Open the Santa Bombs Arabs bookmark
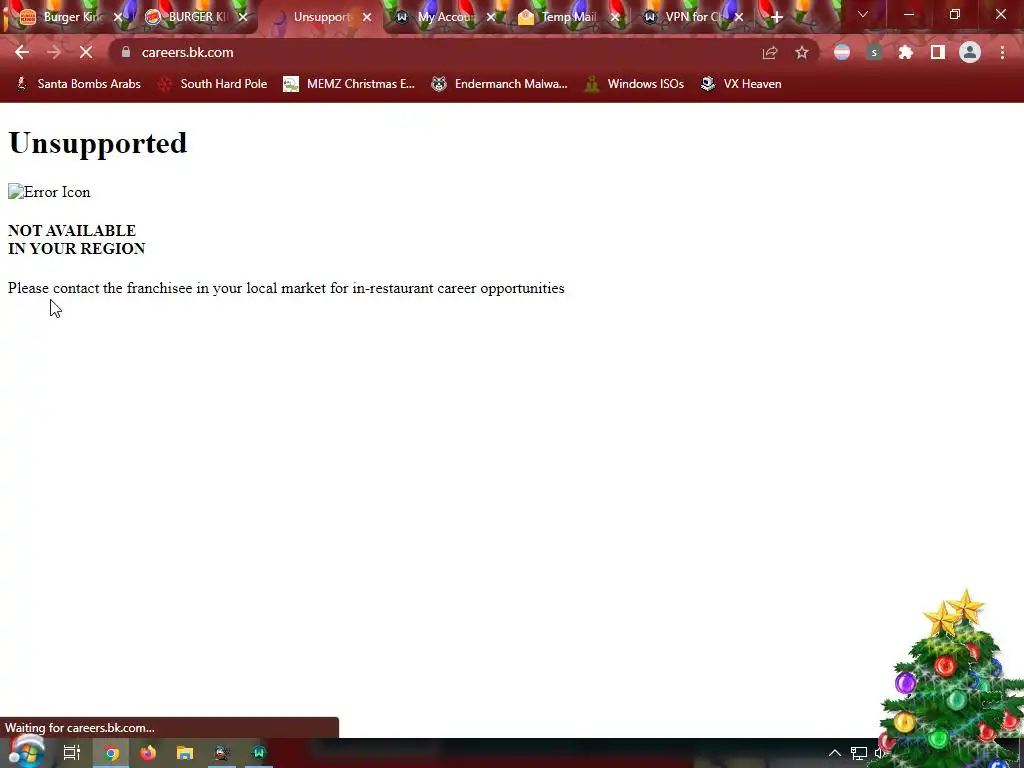 click(78, 84)
